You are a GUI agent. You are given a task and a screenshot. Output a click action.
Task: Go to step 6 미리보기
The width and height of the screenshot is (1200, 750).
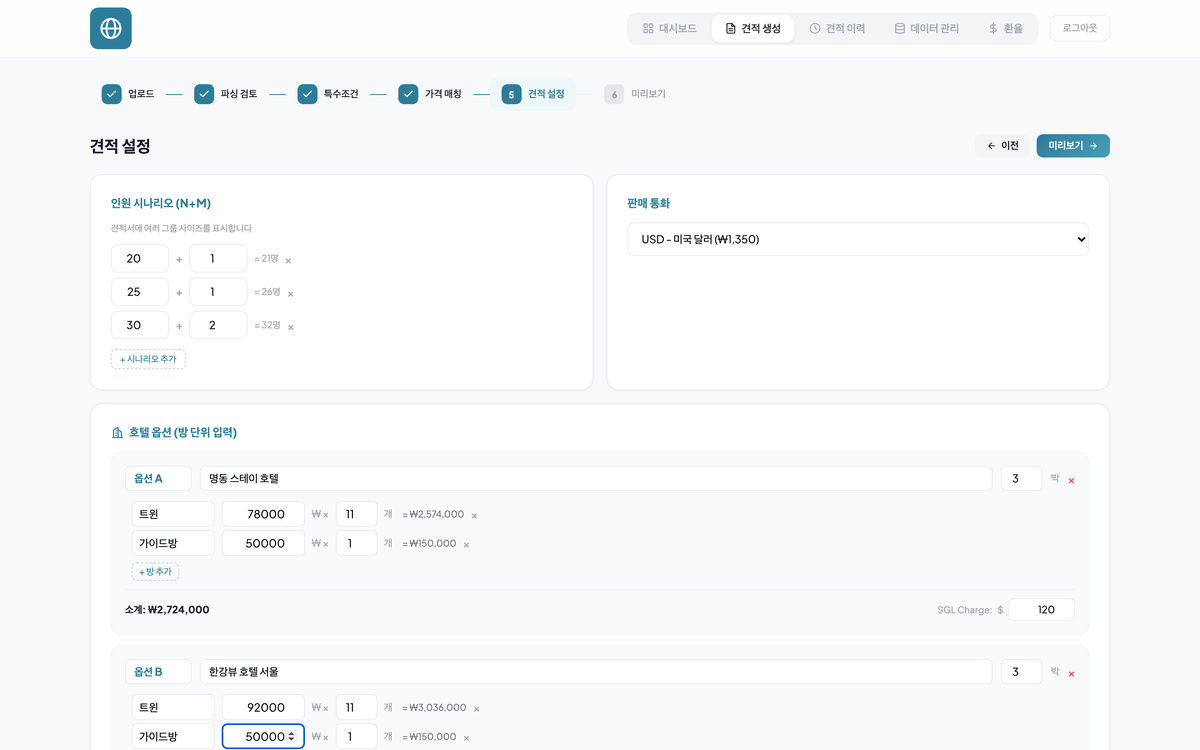[635, 94]
